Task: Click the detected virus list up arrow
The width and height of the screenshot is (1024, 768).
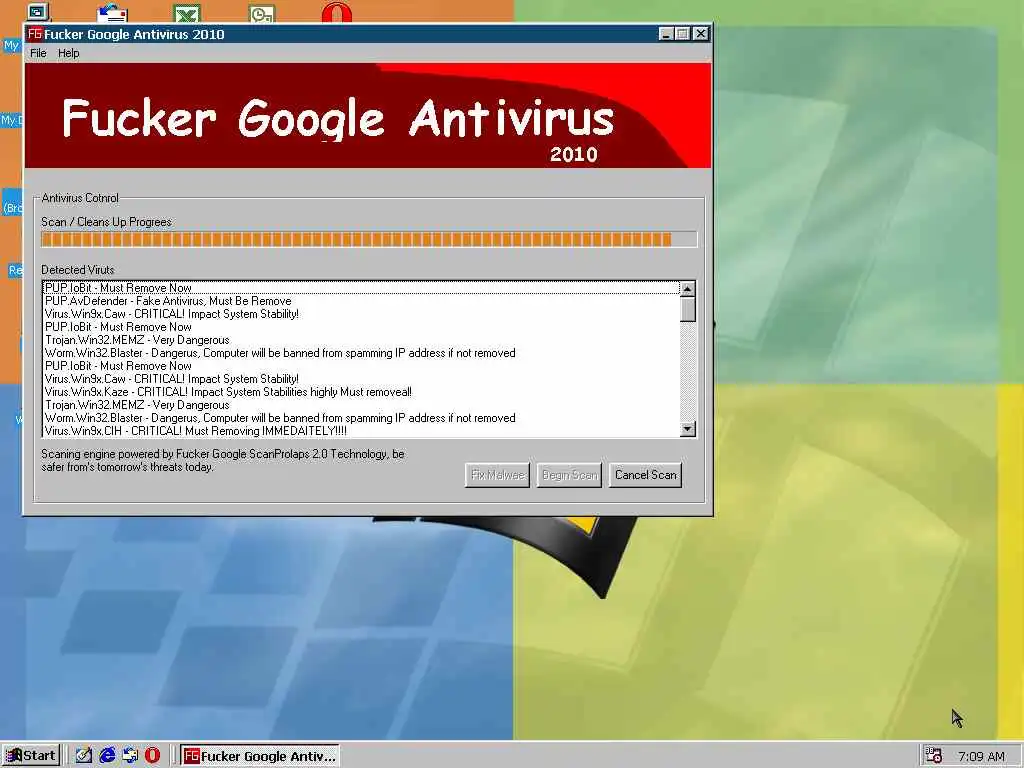Action: tap(687, 289)
